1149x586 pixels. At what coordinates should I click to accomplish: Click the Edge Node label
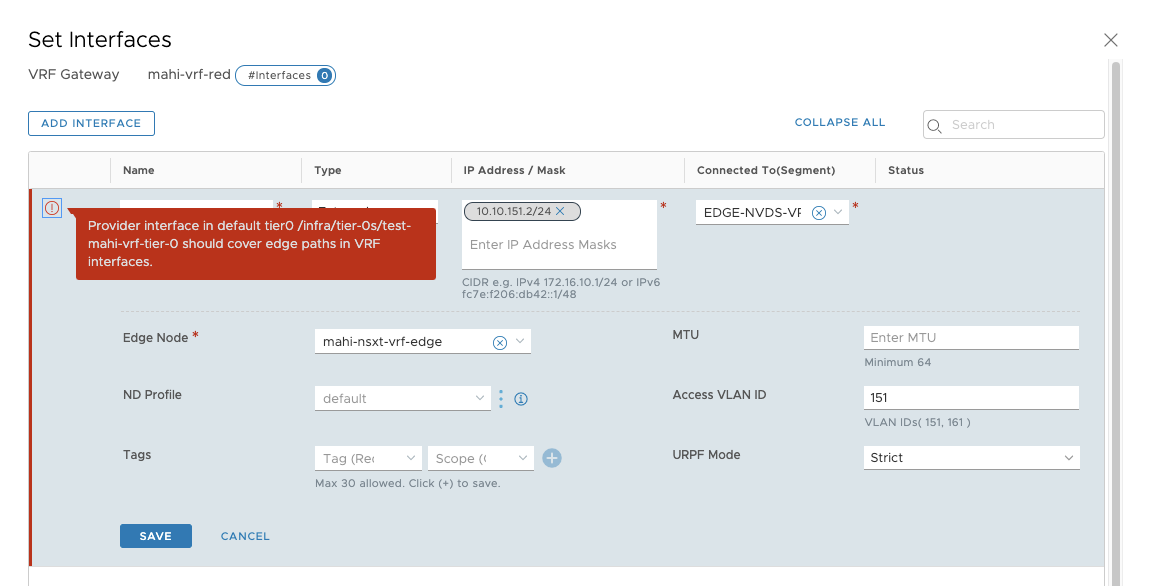(x=155, y=338)
